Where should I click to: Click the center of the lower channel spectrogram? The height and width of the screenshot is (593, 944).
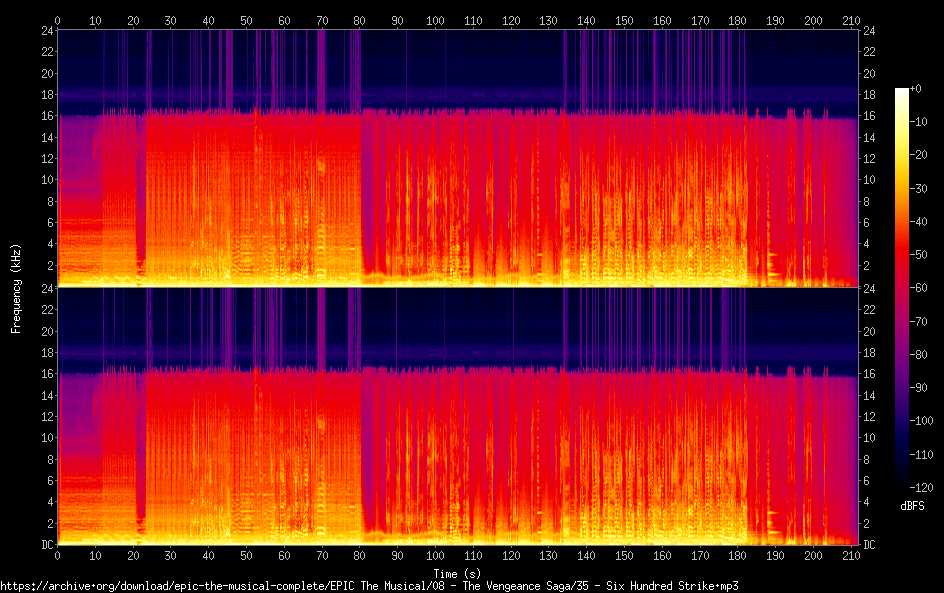click(x=457, y=416)
